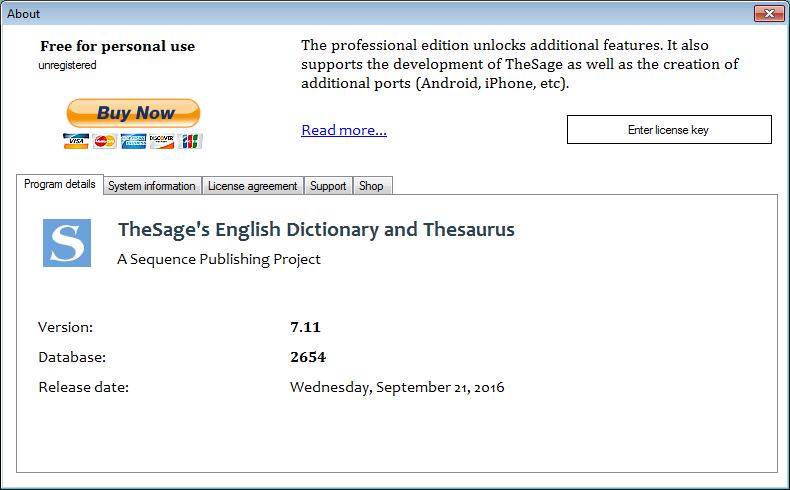790x490 pixels.
Task: Click the orange Buy Now button
Action: click(x=134, y=113)
